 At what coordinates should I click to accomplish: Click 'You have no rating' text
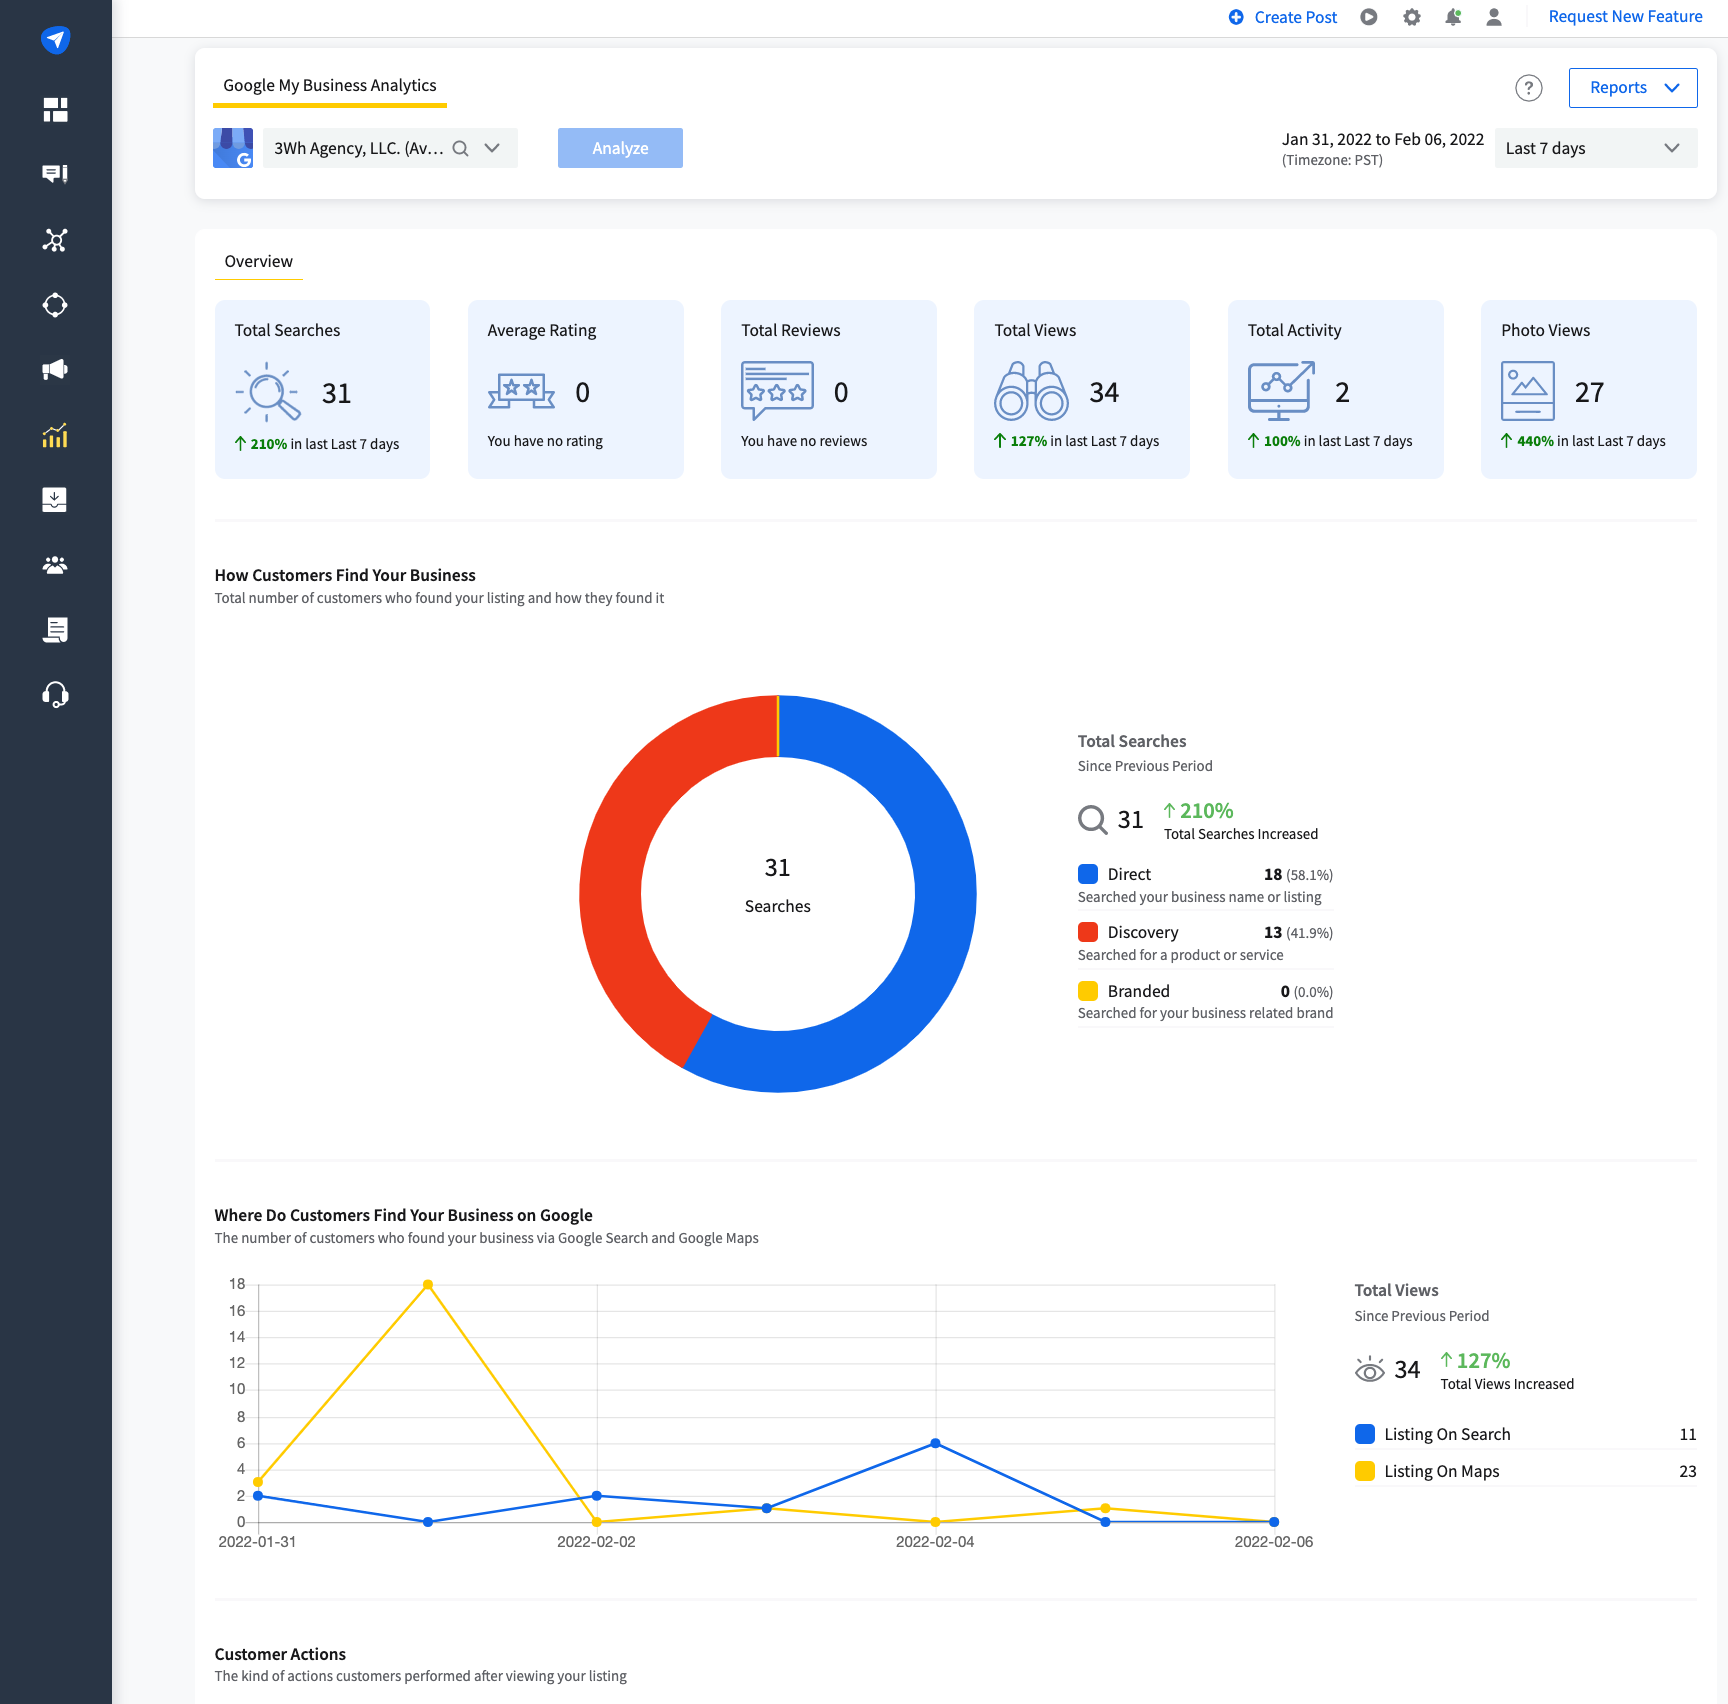(x=545, y=441)
